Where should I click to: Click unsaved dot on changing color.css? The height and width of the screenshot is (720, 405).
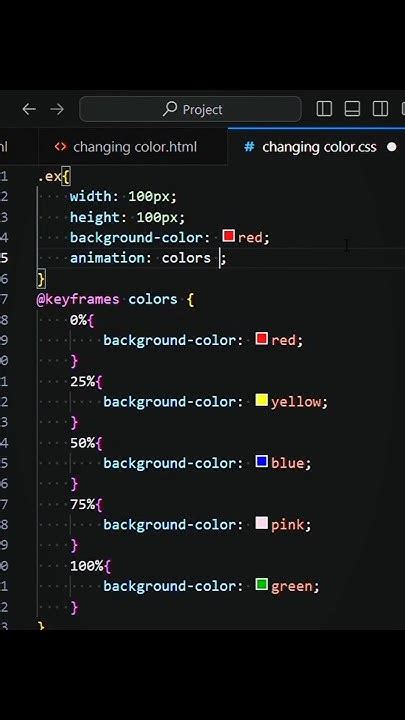click(392, 147)
